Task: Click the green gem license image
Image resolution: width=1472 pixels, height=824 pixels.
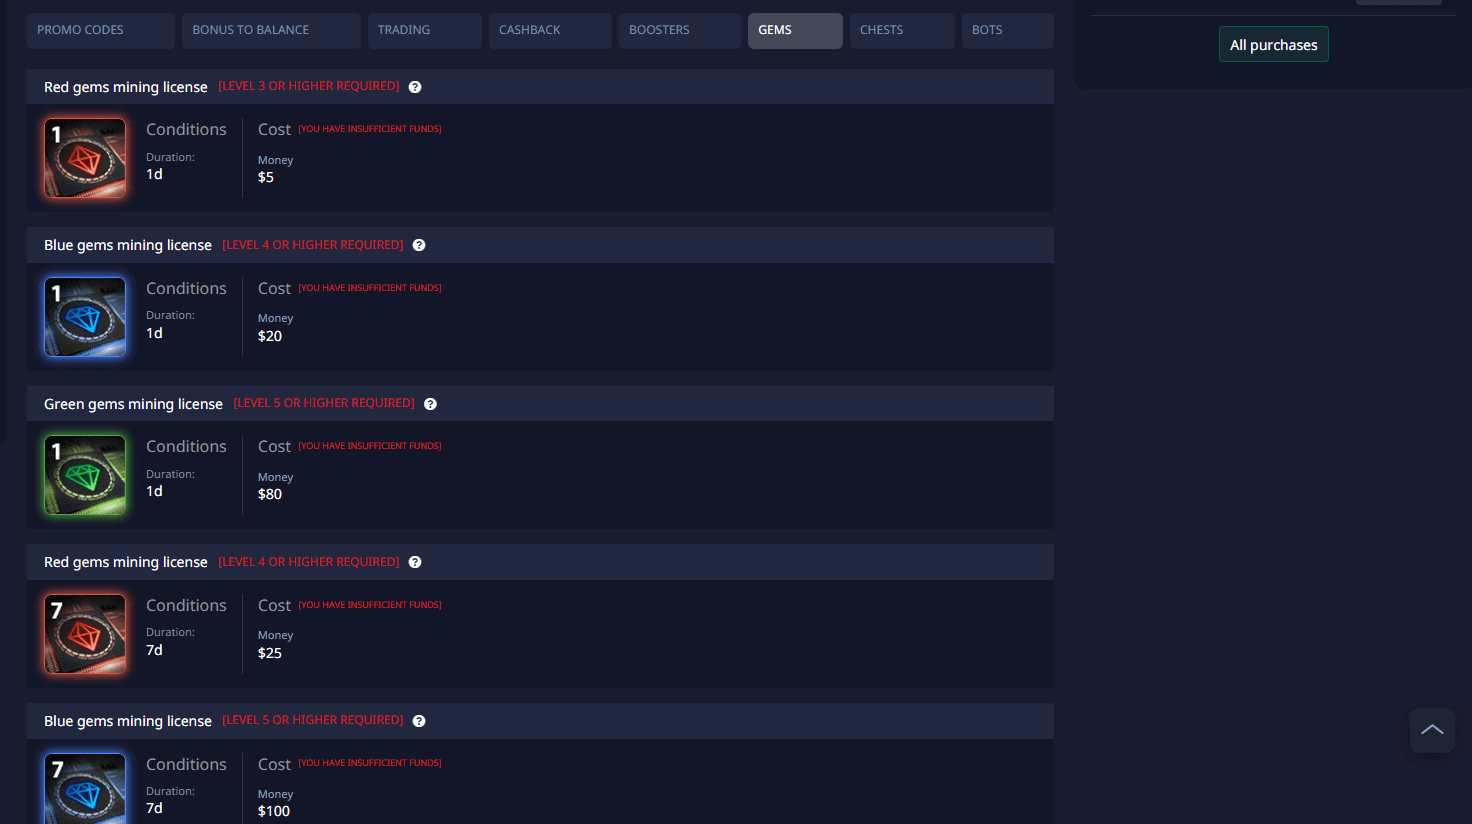Action: [85, 475]
